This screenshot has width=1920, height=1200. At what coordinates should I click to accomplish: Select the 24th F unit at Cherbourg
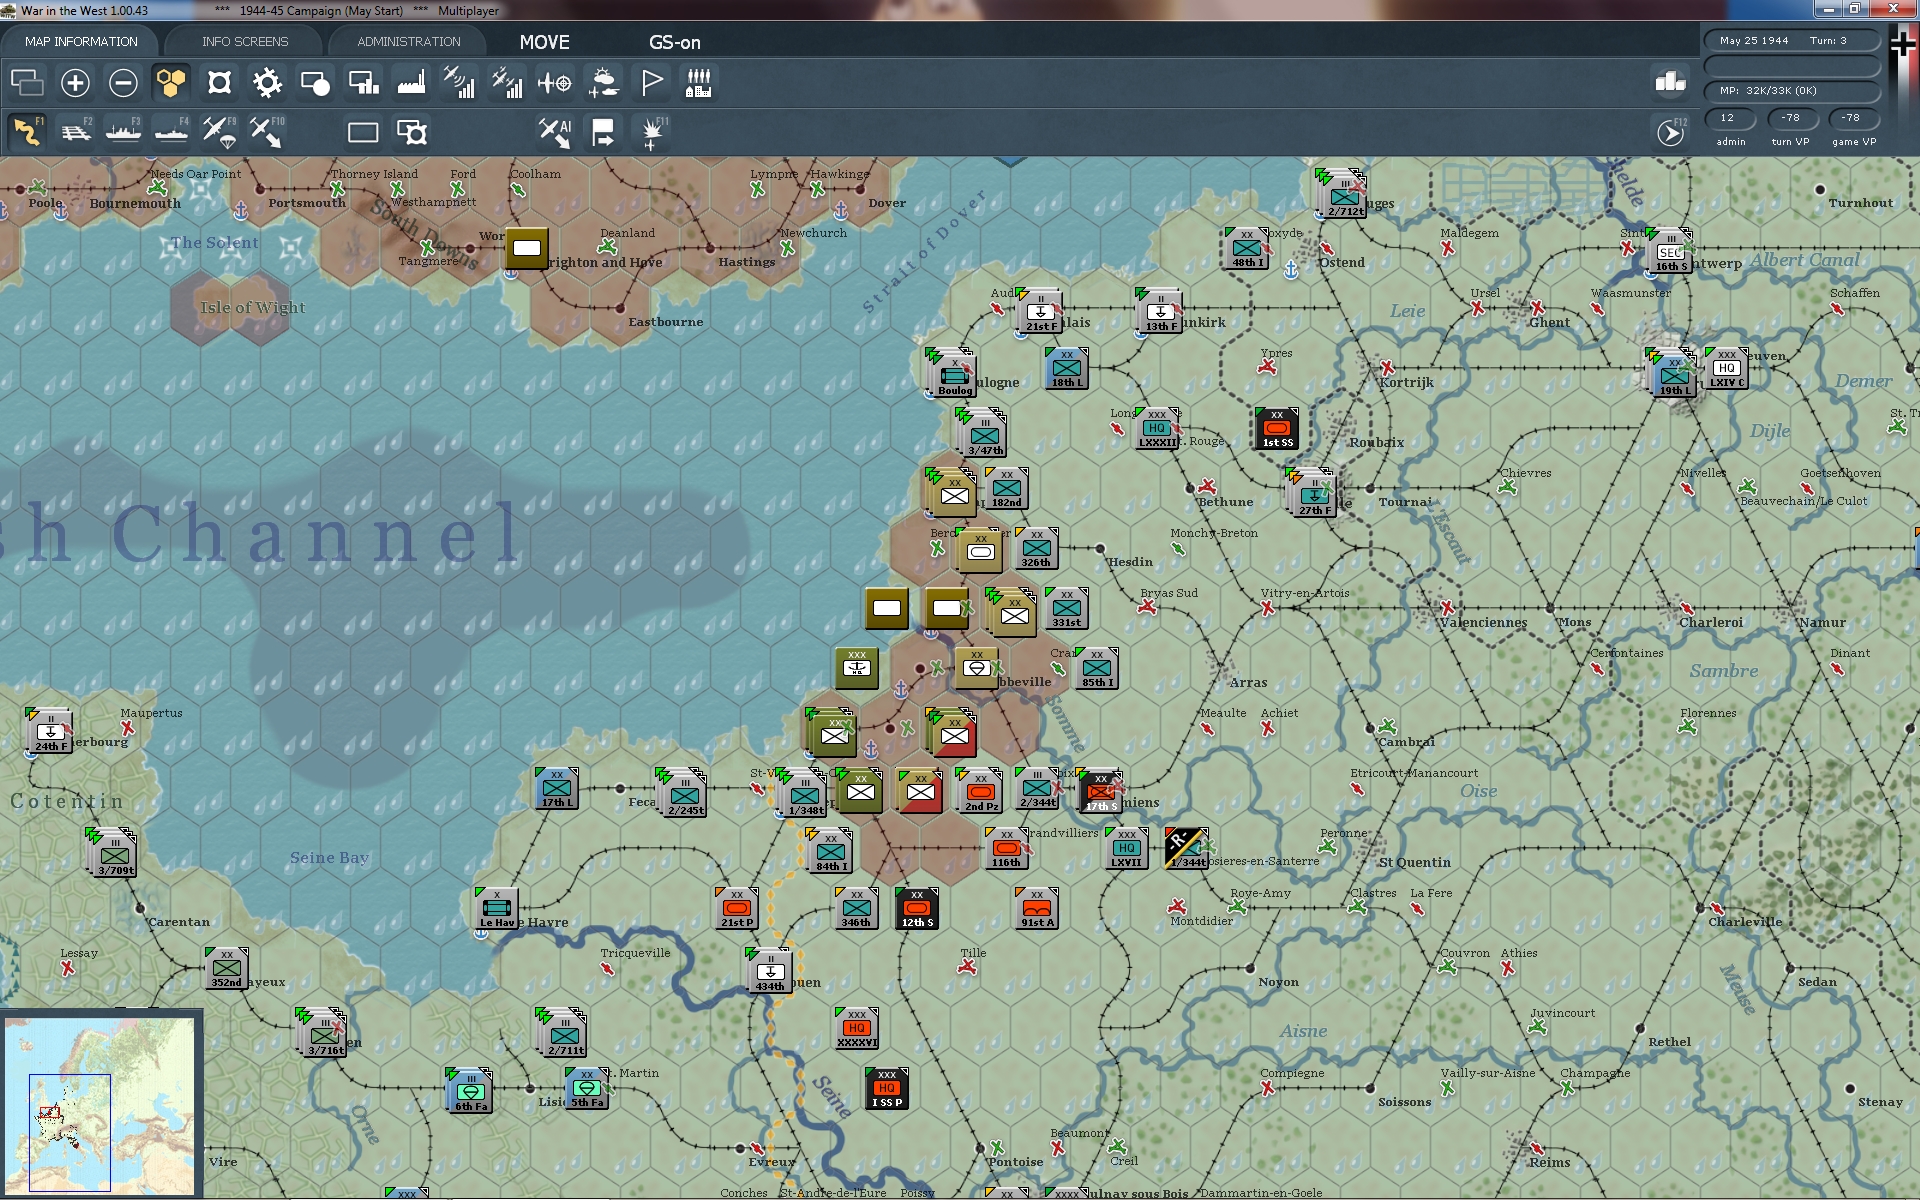51,731
